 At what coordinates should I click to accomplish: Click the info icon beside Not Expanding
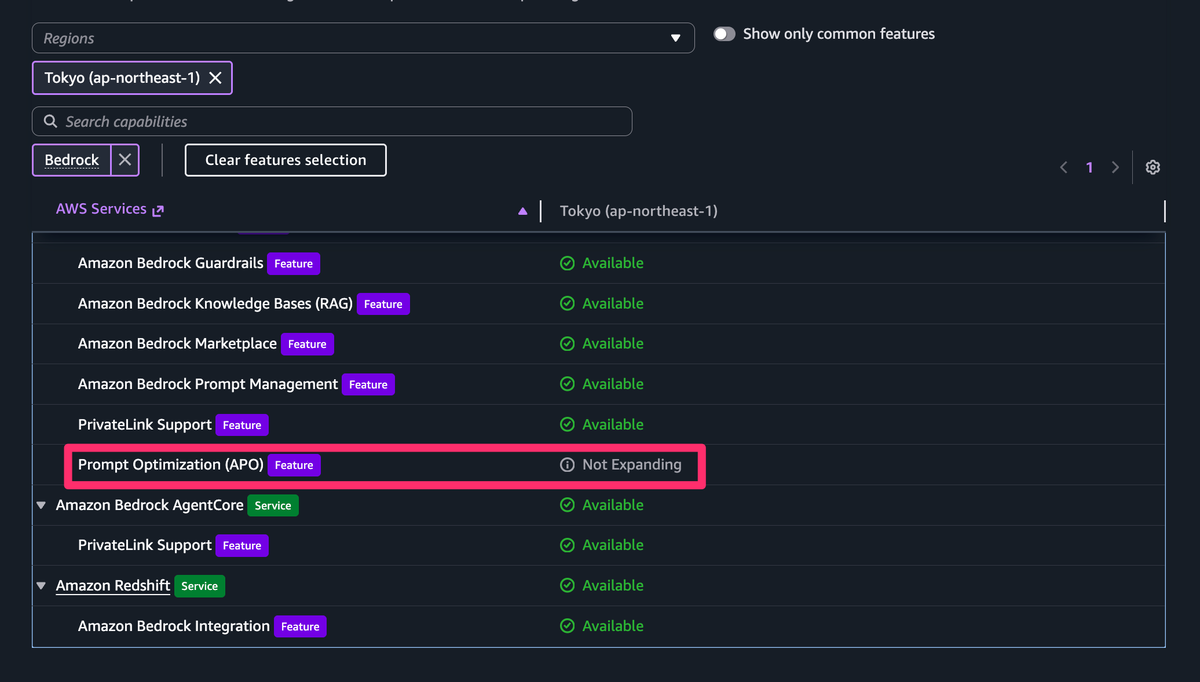[567, 465]
